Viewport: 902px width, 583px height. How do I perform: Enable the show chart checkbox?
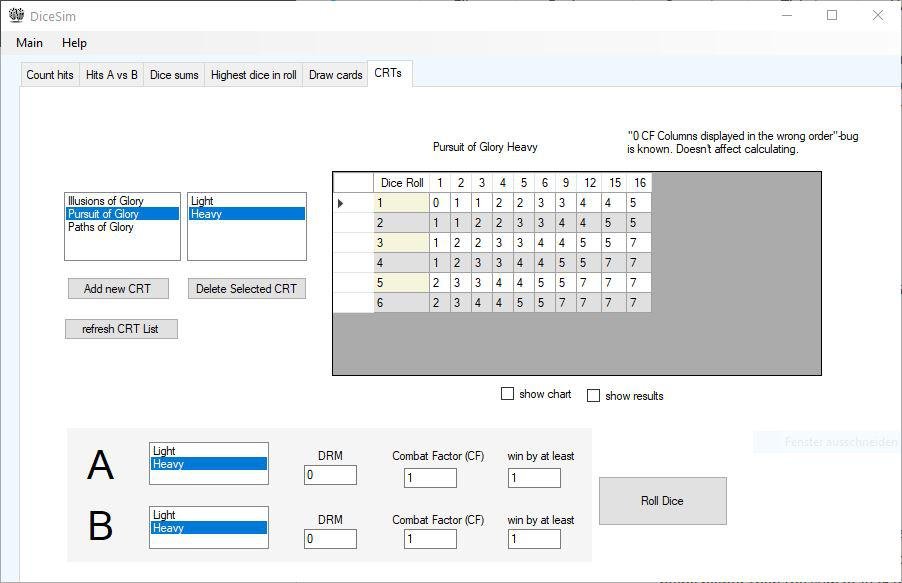[x=507, y=394]
